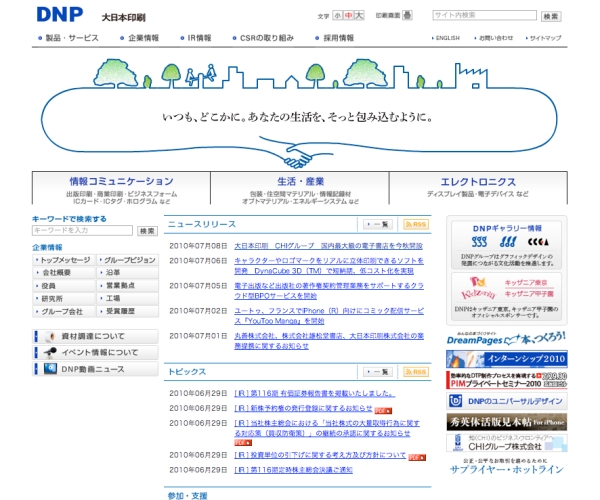This screenshot has width=600, height=500.
Task: Open DNP動画ニュース video news banner
Action: 95,369
